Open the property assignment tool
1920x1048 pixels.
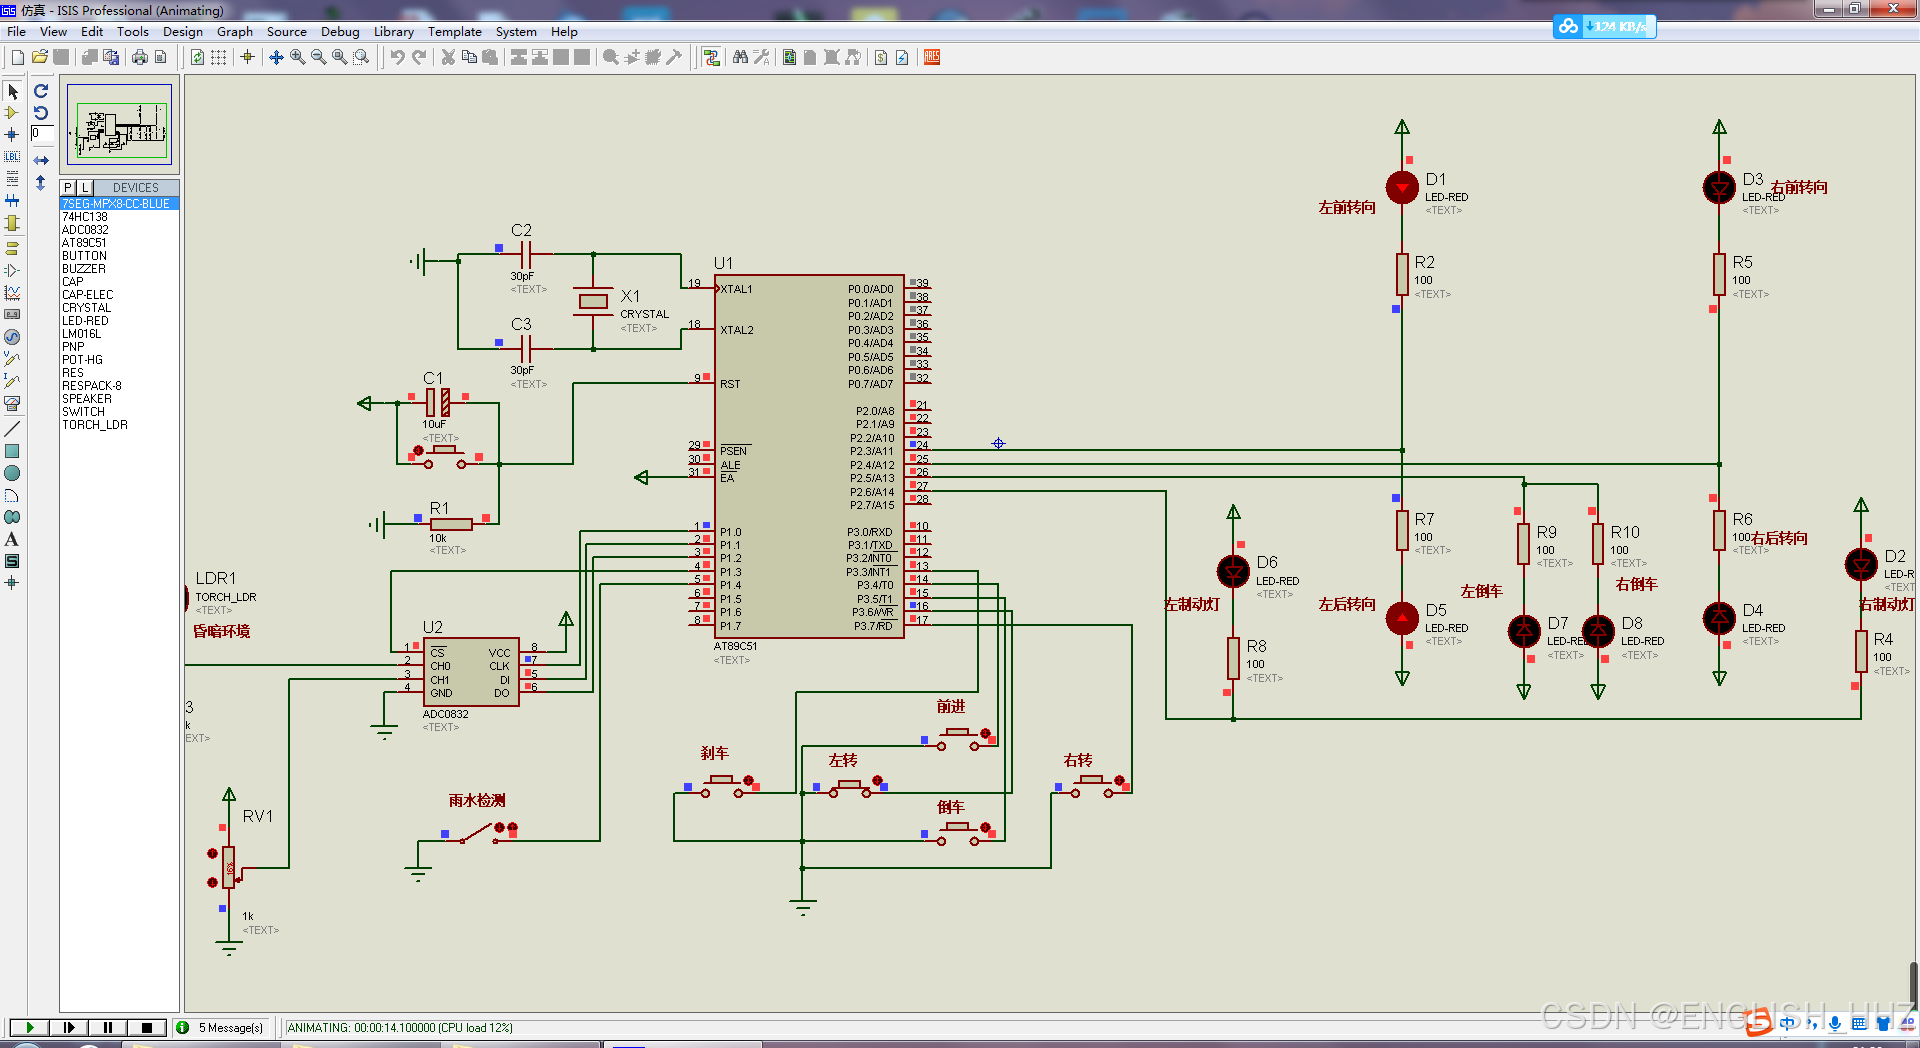click(761, 57)
